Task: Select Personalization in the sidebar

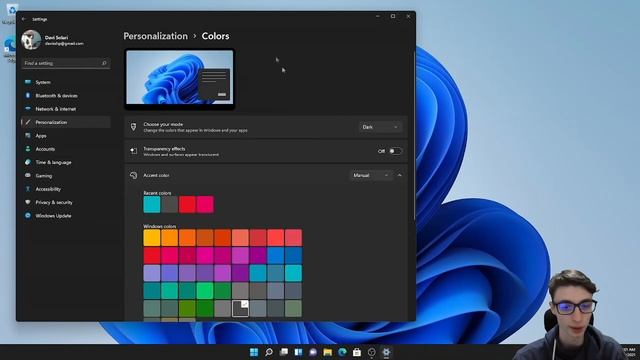Action: pyautogui.click(x=66, y=122)
